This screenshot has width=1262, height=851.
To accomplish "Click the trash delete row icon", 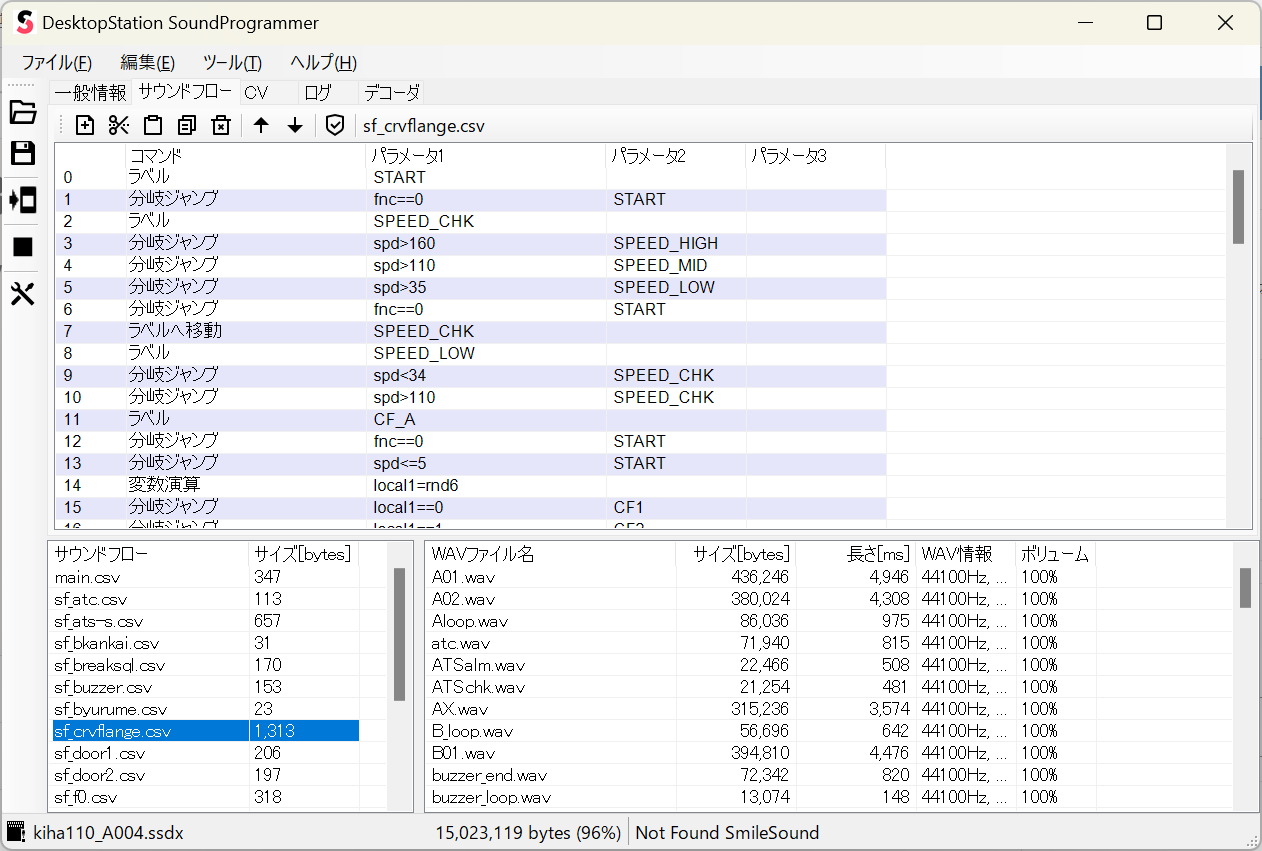I will [x=221, y=125].
